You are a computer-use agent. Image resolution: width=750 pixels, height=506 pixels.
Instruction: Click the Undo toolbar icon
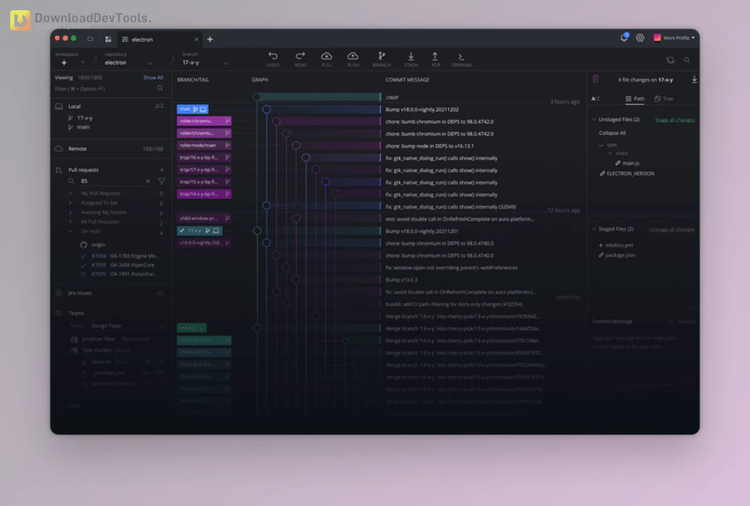(x=273, y=56)
